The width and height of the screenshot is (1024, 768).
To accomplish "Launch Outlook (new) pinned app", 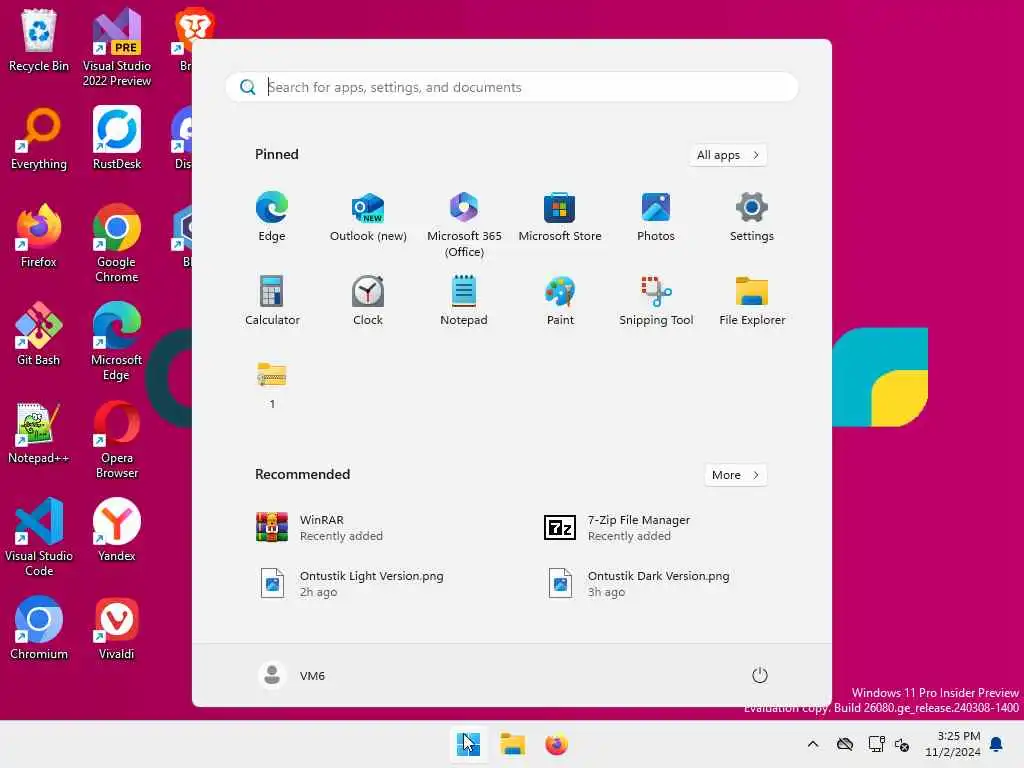I will pyautogui.click(x=368, y=217).
